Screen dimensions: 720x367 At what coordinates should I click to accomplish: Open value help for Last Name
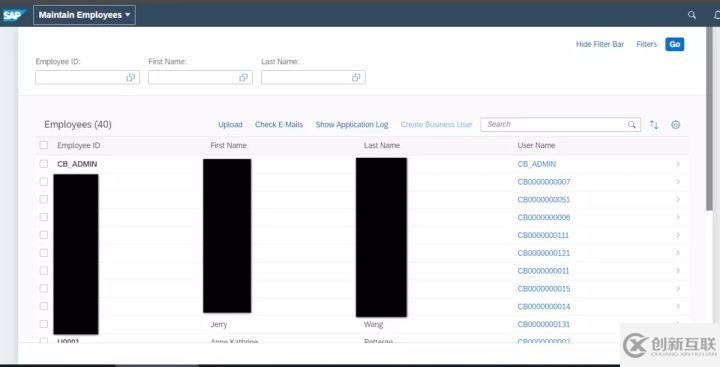coord(356,78)
